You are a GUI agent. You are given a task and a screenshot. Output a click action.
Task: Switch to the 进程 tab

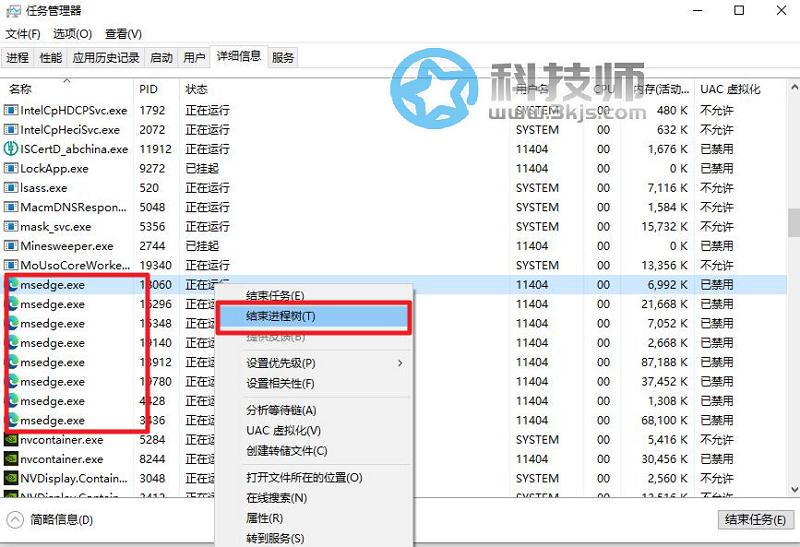point(17,58)
